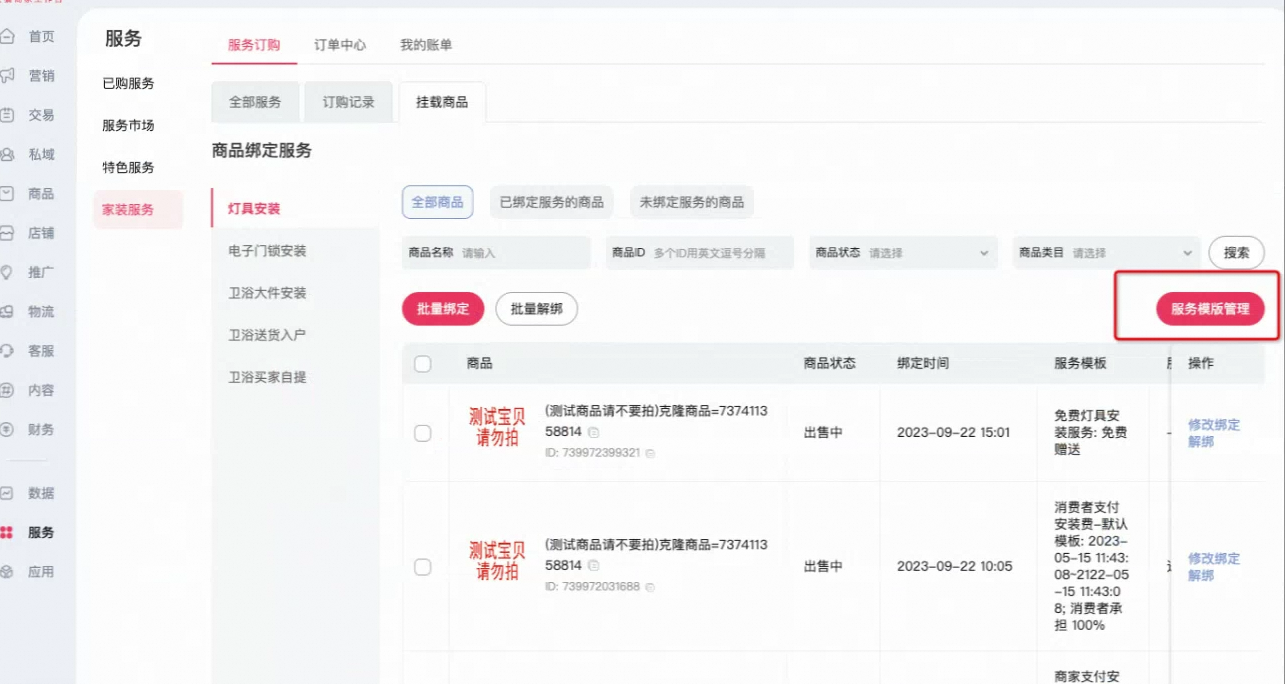Select 电子门锁安装 service category

[x=267, y=251]
